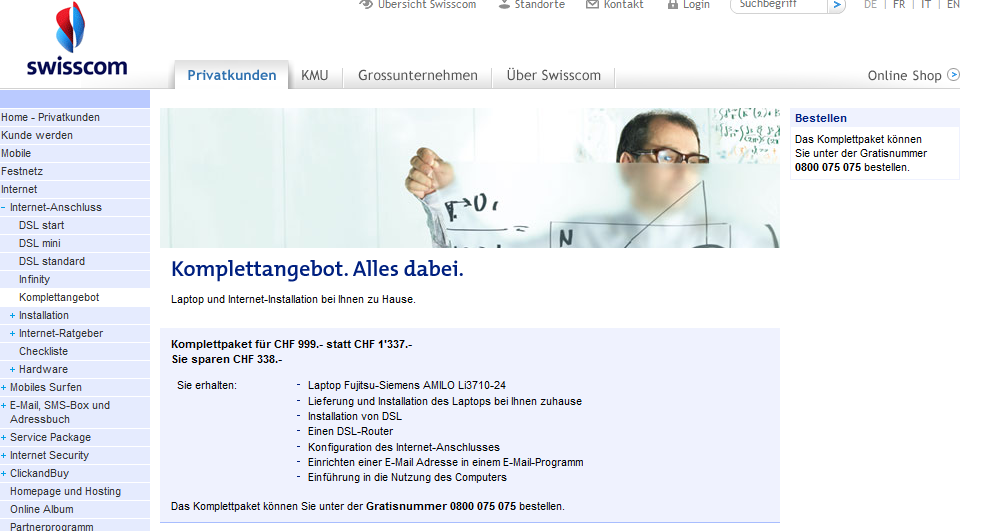Viewport: 986px width, 531px height.
Task: Expand E-Mail, SMS-Box und Adressbuch
Action: pos(4,405)
